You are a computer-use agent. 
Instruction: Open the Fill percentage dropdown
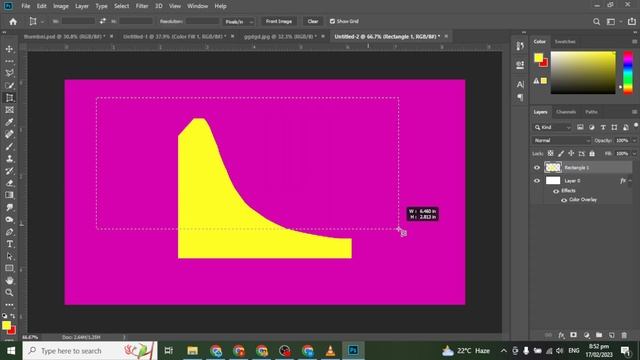point(634,153)
